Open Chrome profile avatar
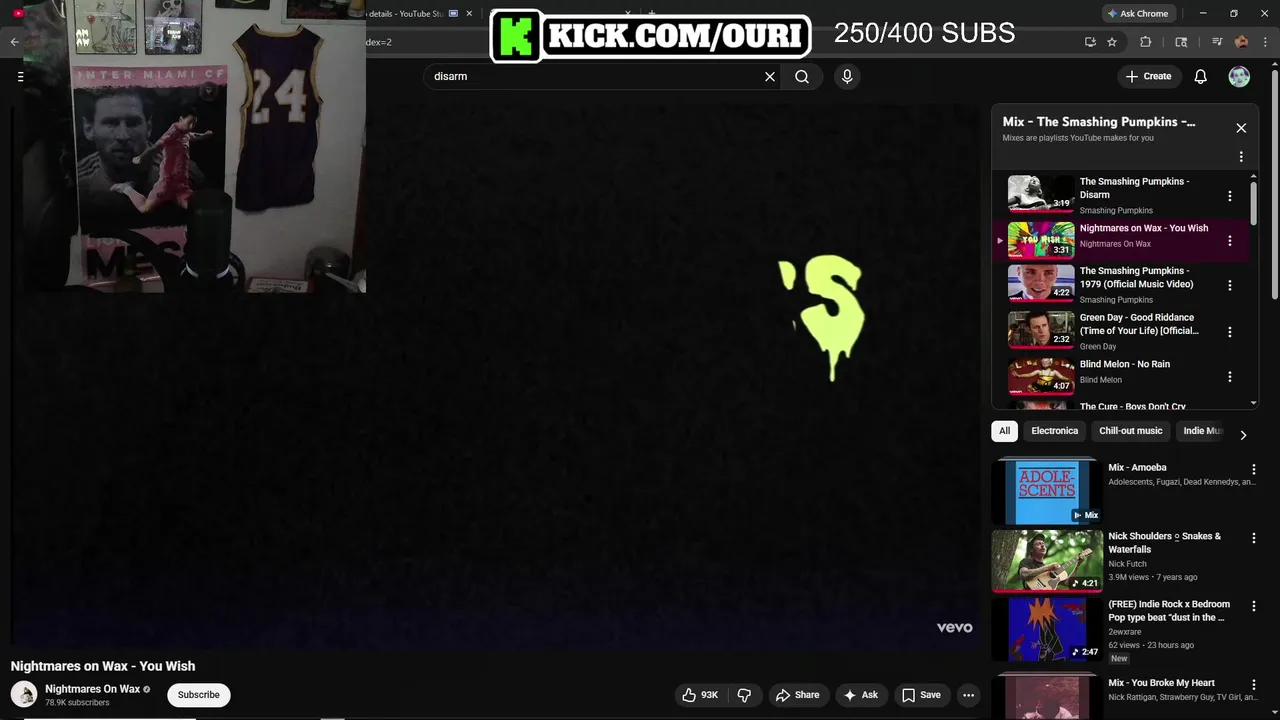The height and width of the screenshot is (720, 1280). (x=1241, y=42)
